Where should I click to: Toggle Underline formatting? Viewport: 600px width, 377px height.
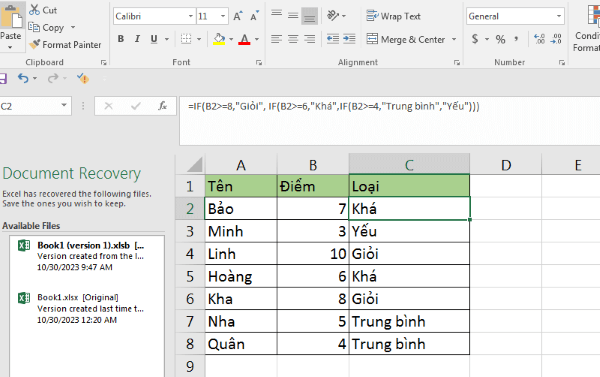click(x=154, y=39)
